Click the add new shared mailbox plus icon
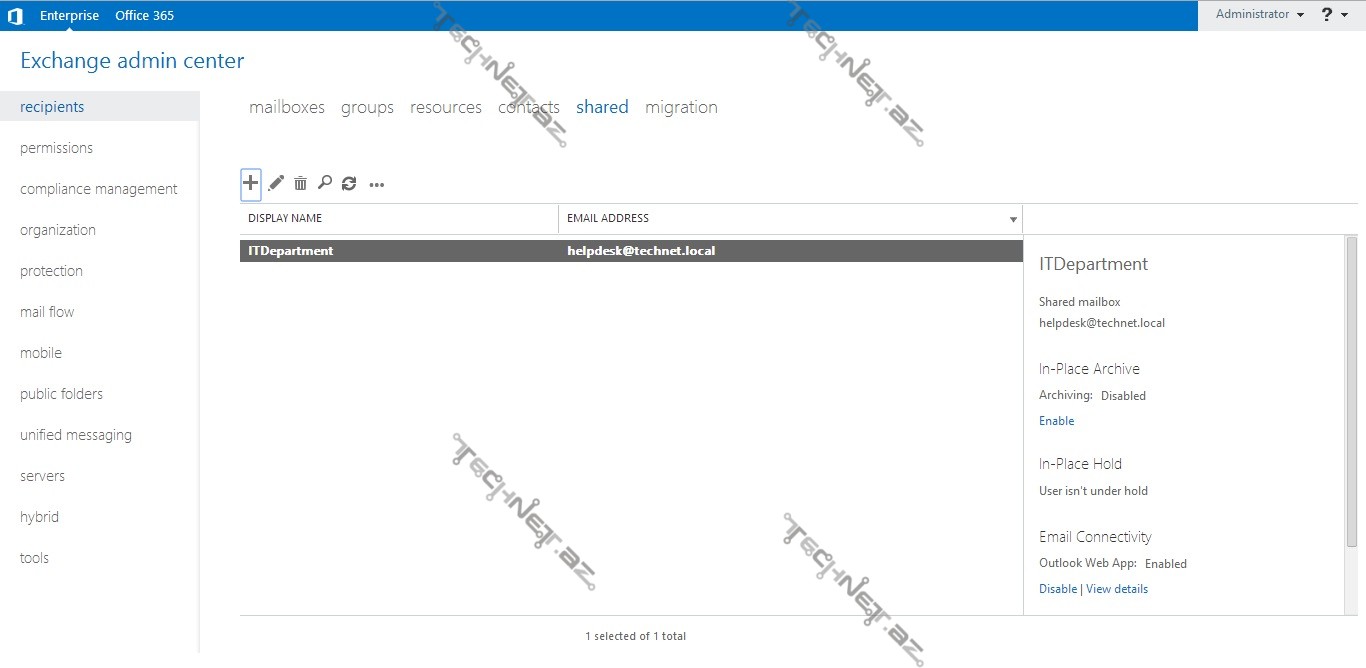 250,184
